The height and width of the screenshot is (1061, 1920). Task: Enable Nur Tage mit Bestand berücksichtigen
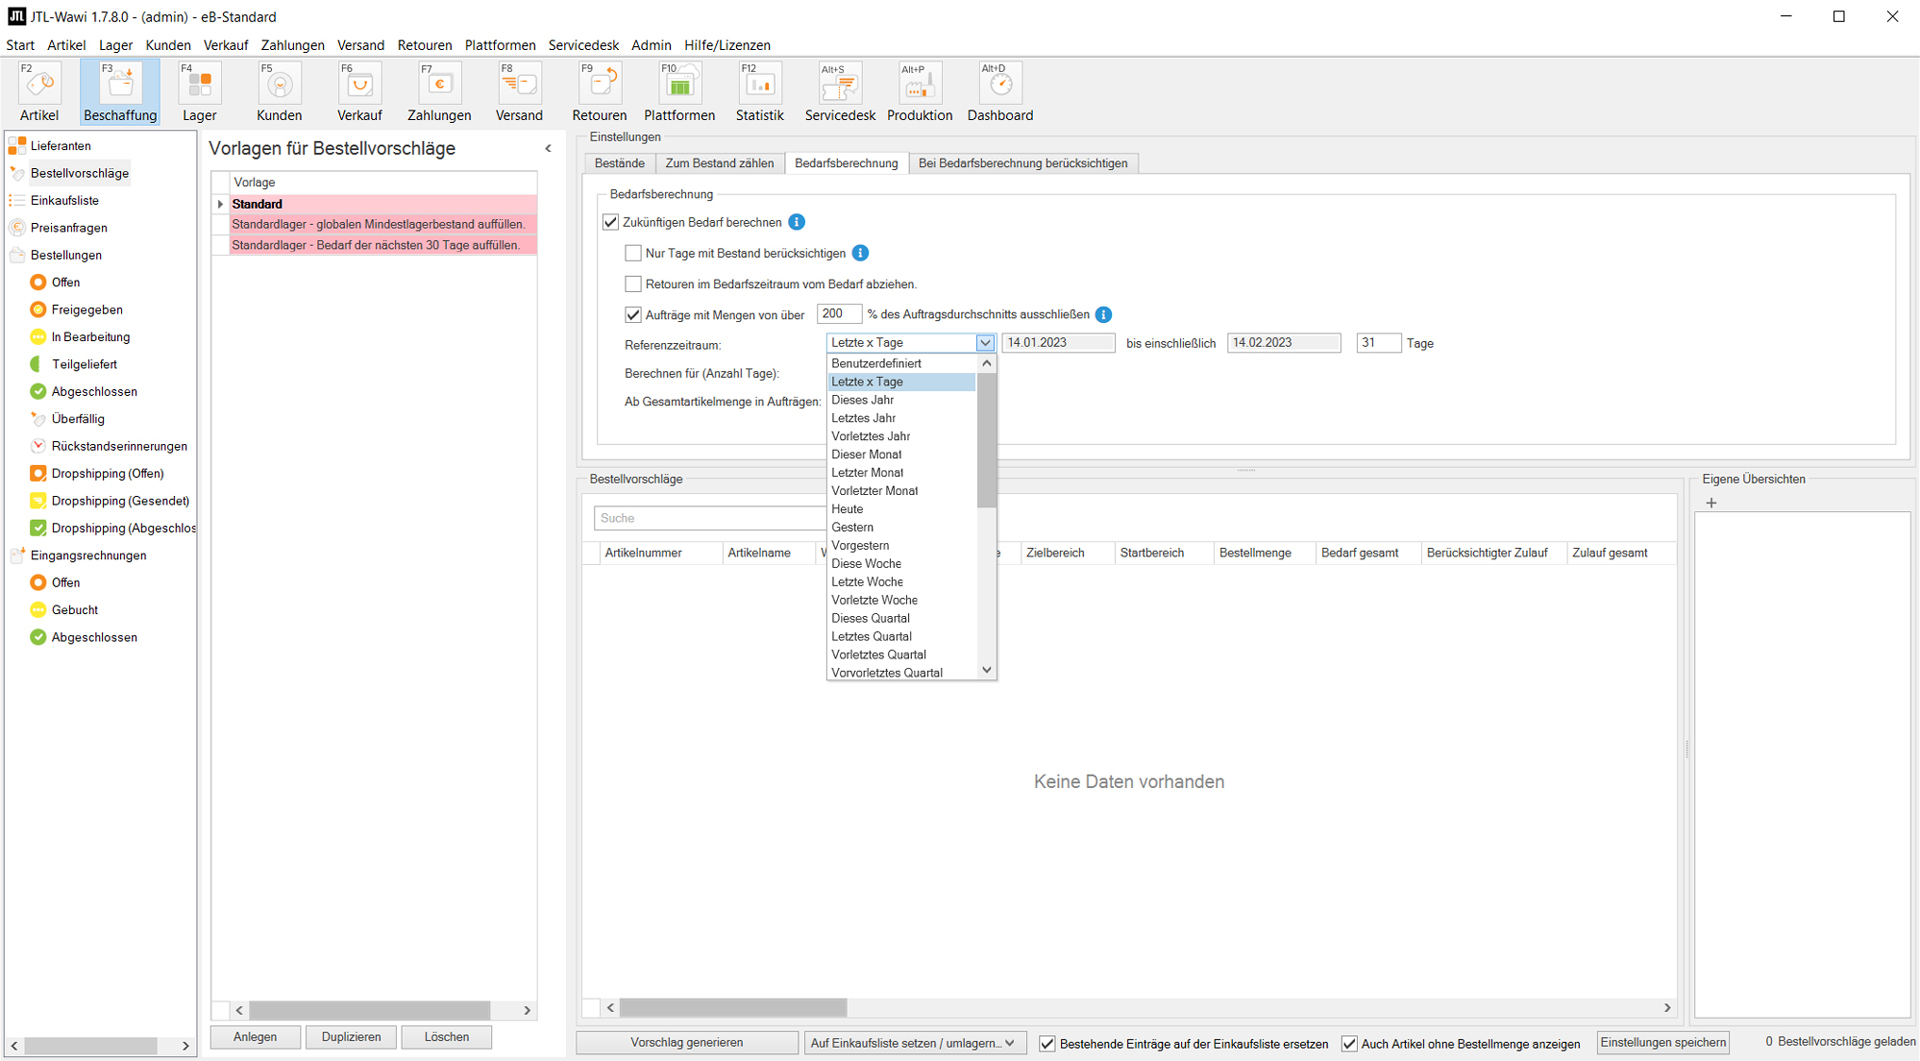(633, 253)
